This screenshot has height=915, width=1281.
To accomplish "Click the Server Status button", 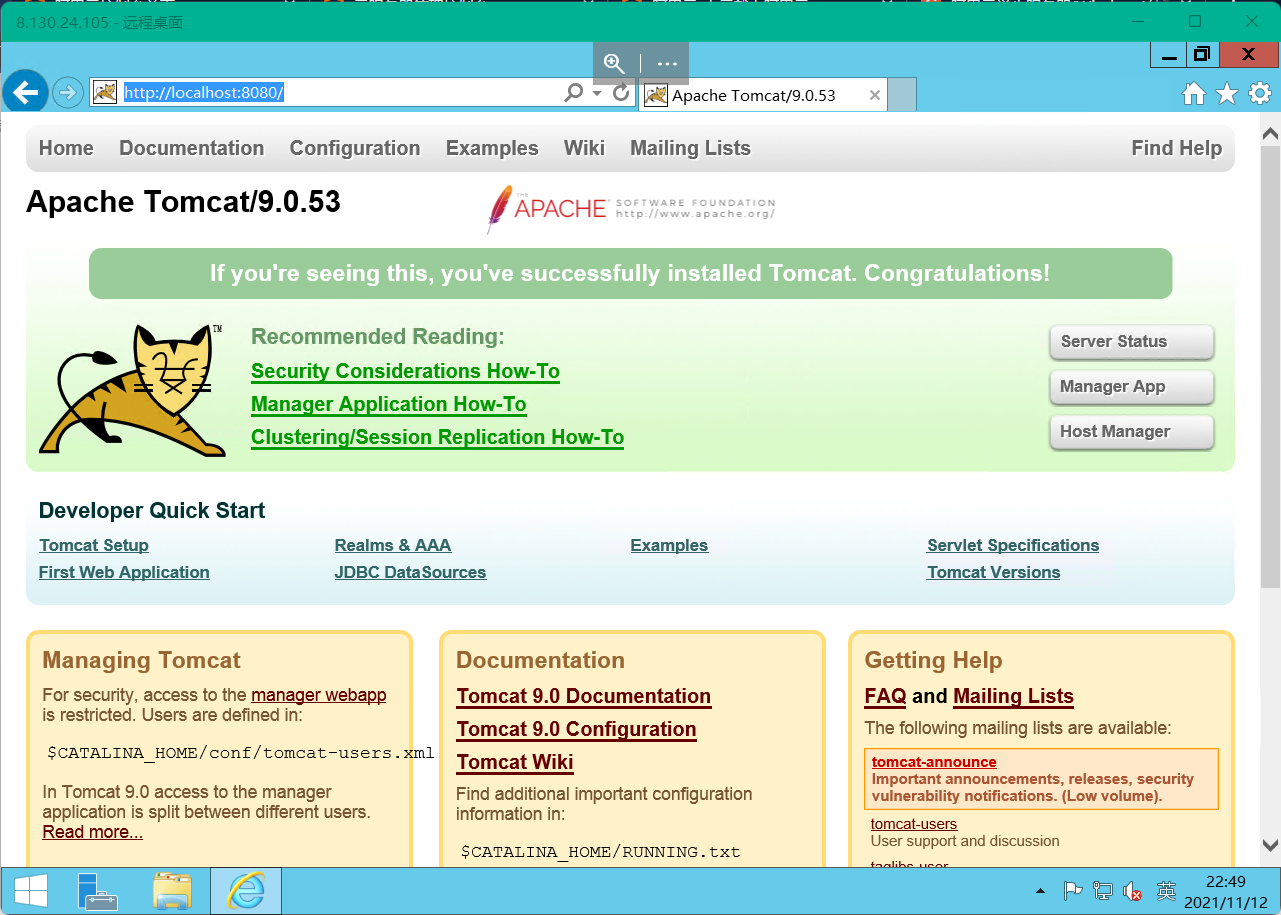I will (x=1132, y=342).
